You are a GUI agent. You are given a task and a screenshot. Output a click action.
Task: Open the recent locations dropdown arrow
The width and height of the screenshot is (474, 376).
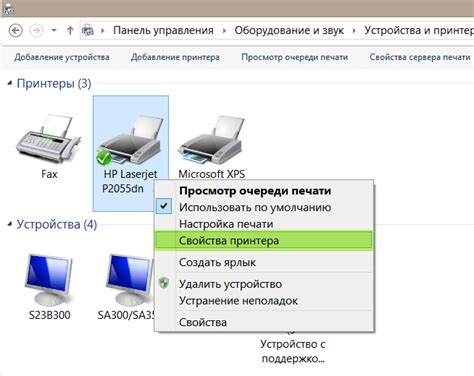coord(54,31)
